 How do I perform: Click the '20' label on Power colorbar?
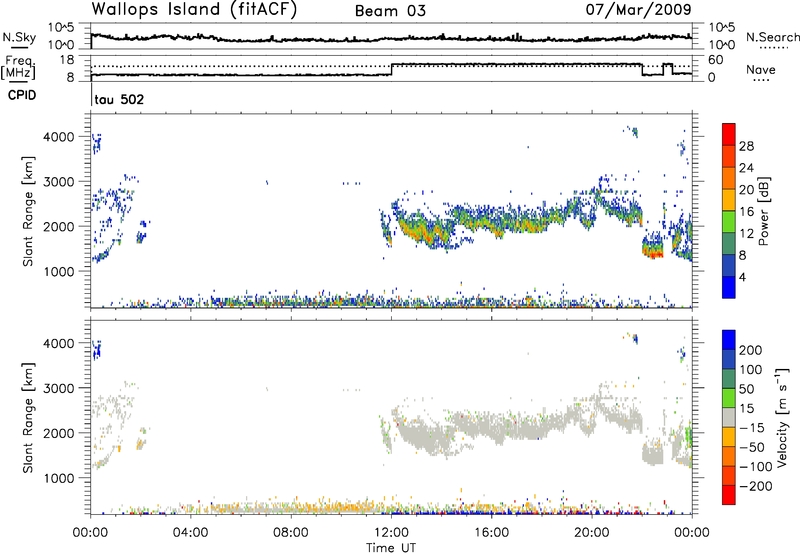tap(746, 190)
